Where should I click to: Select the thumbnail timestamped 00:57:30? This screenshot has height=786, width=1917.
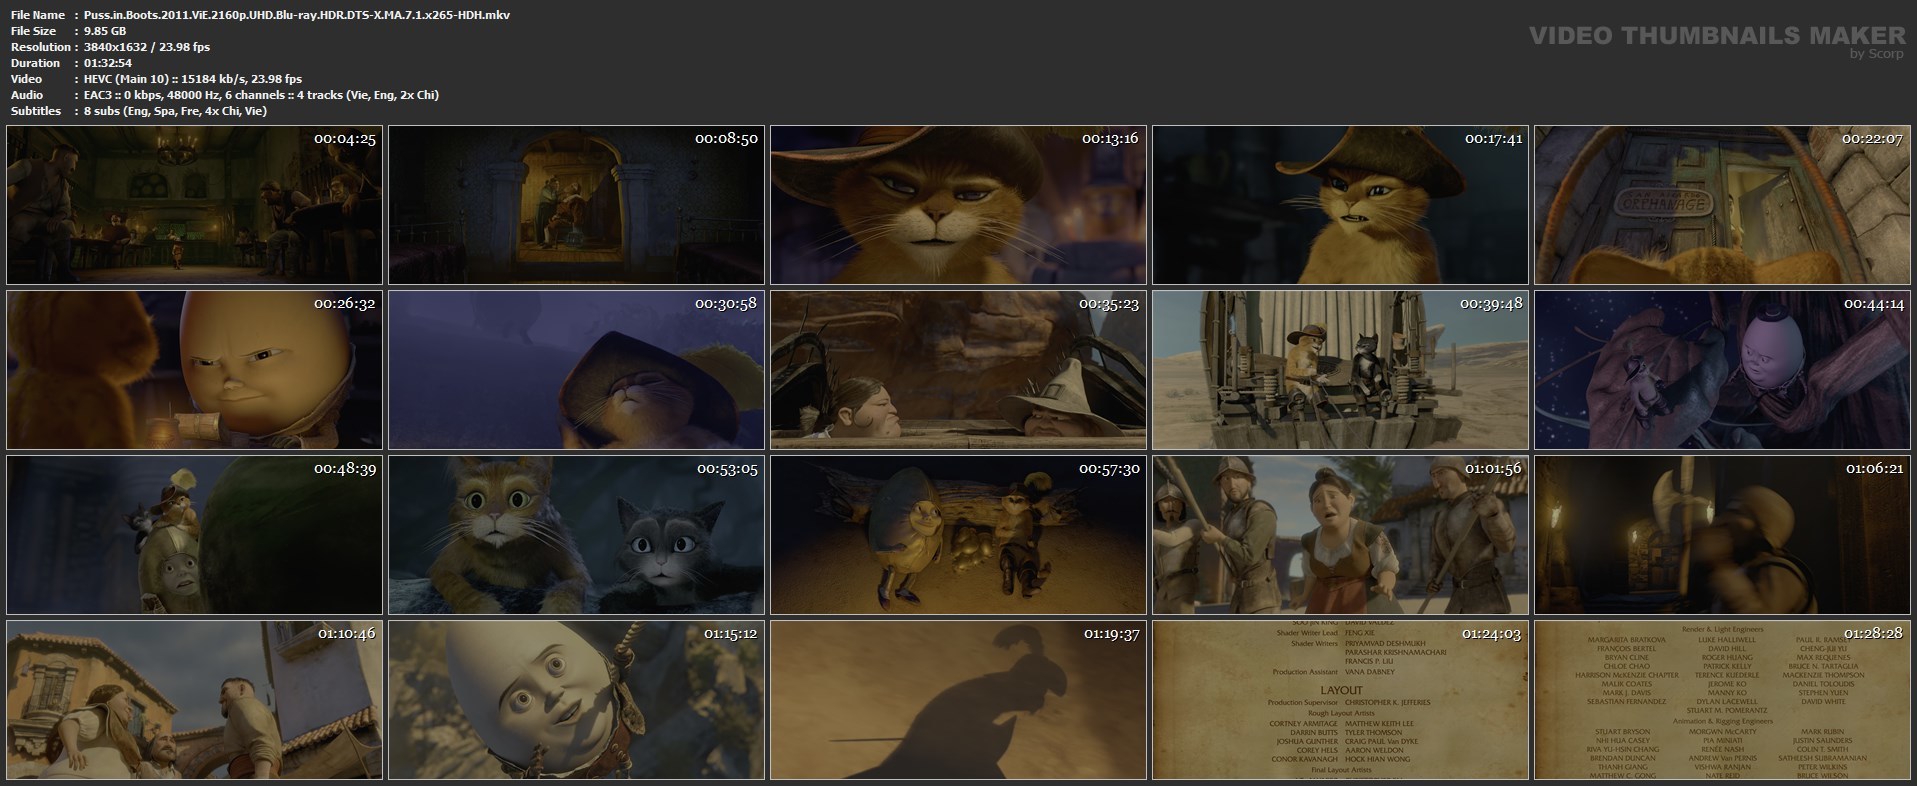(x=958, y=535)
